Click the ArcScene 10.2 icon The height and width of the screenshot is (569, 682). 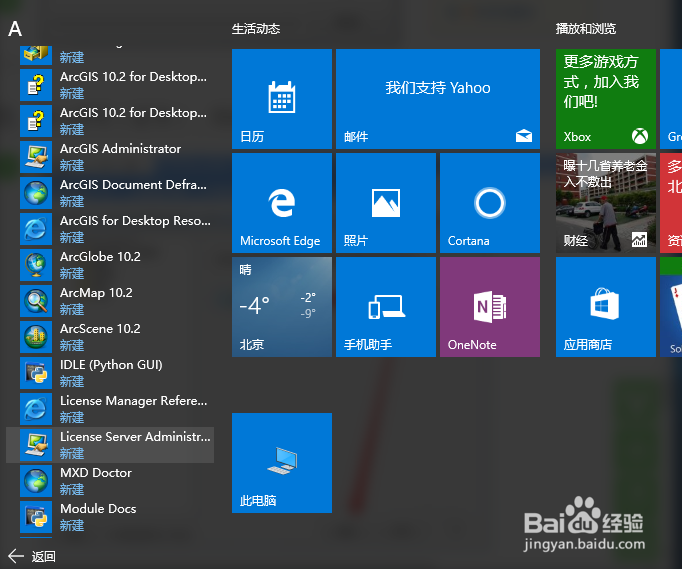point(36,337)
